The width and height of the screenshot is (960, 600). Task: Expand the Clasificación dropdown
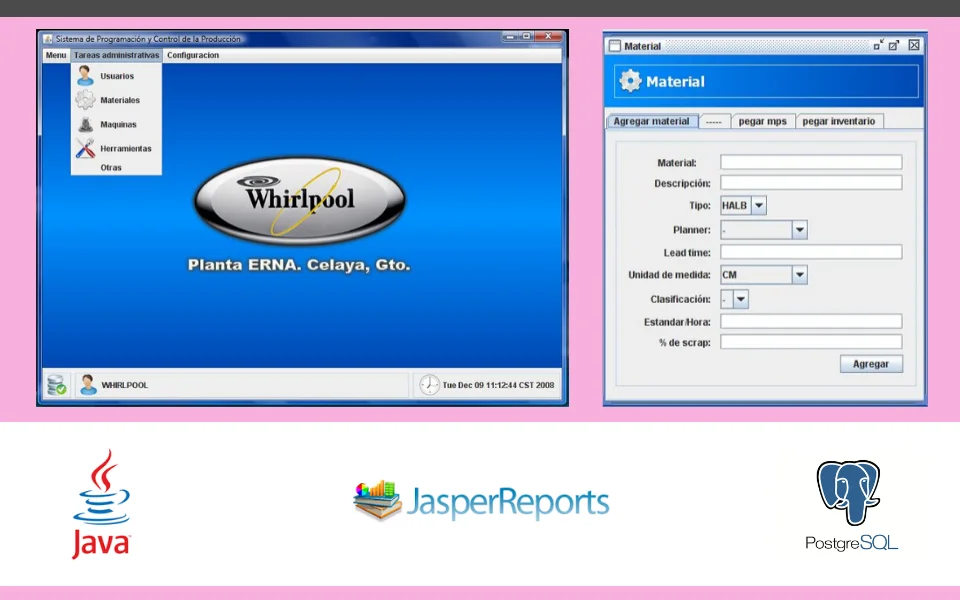[741, 299]
